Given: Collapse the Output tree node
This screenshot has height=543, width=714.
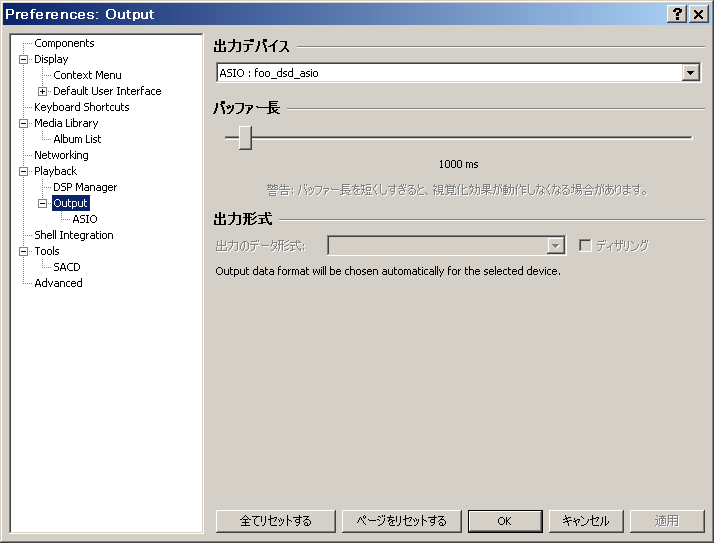Looking at the screenshot, I should pos(42,203).
